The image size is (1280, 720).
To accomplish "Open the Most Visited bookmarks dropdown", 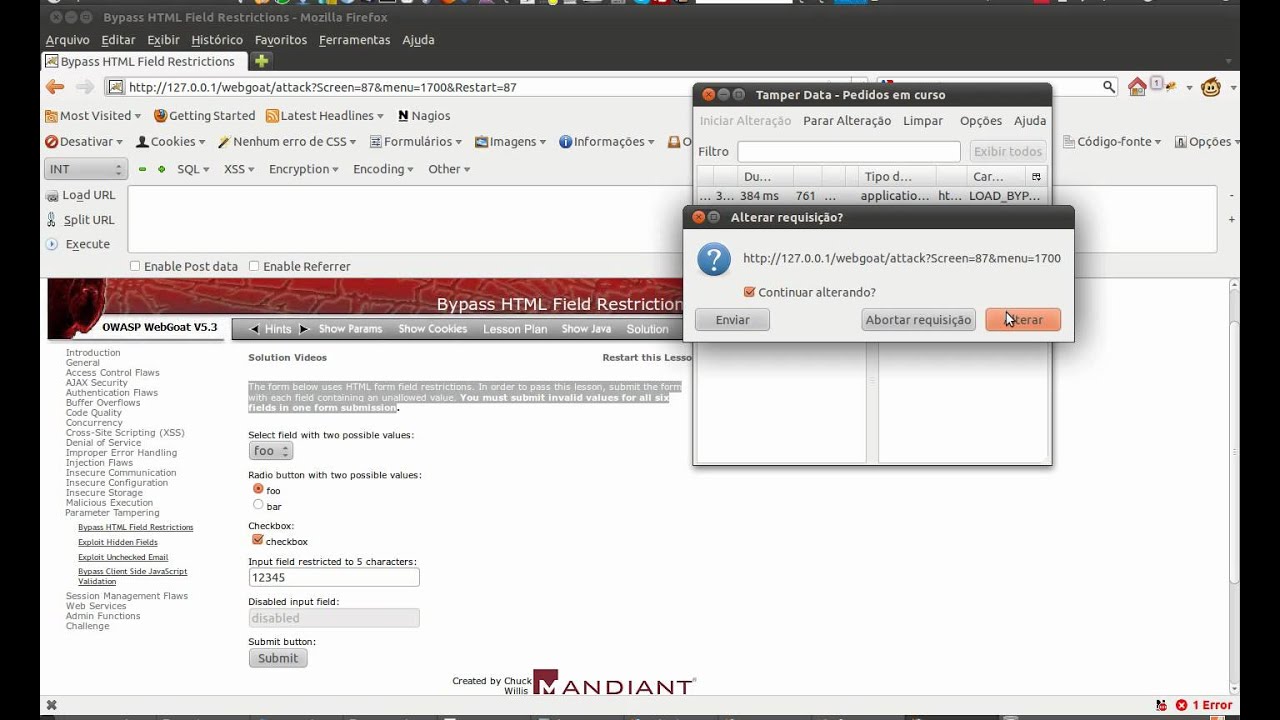I will click(x=93, y=116).
